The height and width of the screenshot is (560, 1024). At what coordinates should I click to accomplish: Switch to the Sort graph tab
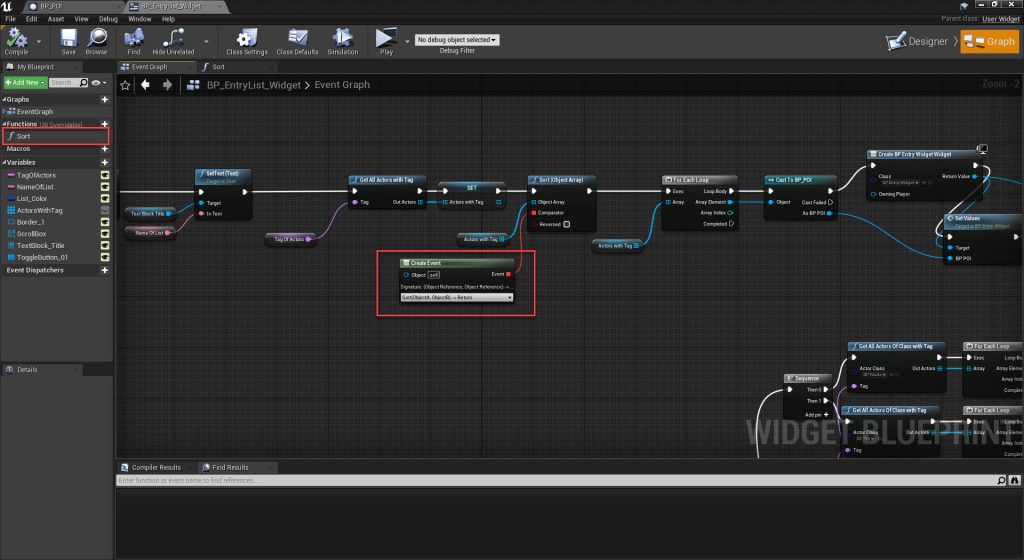click(x=217, y=67)
